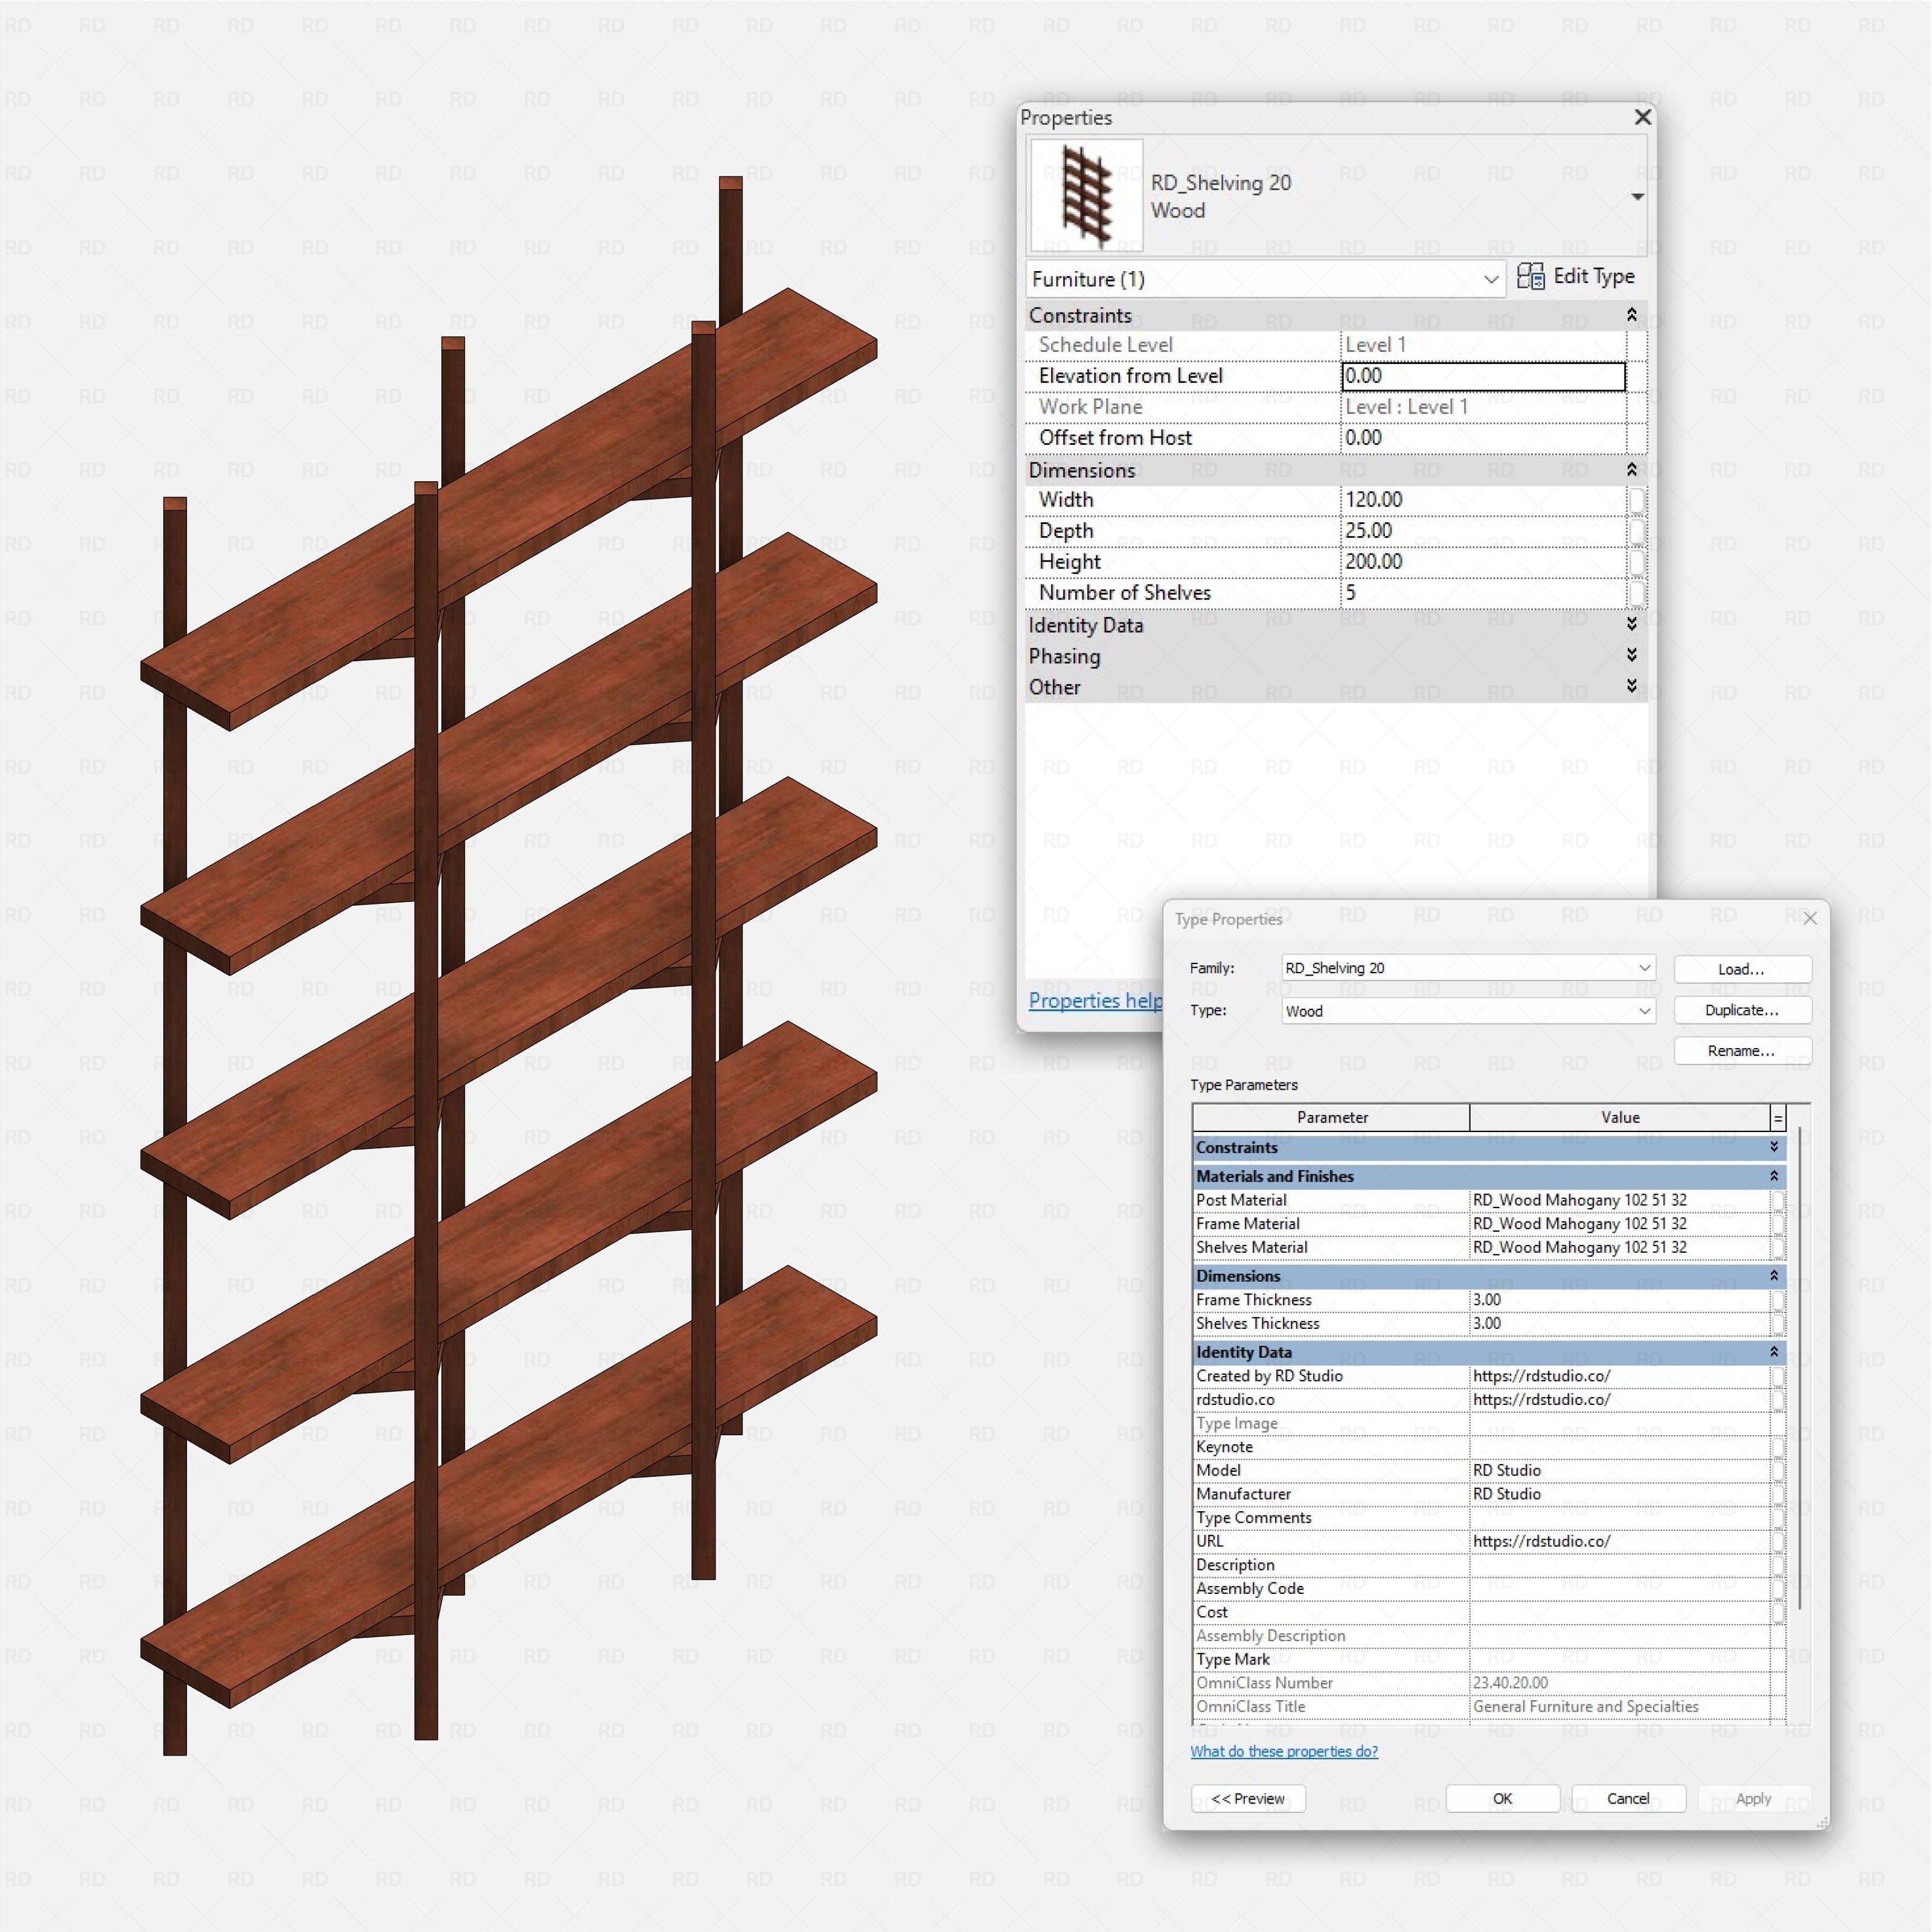1932x1932 pixels.
Task: Collapse Materials and Finishes group
Action: pyautogui.click(x=1774, y=1176)
